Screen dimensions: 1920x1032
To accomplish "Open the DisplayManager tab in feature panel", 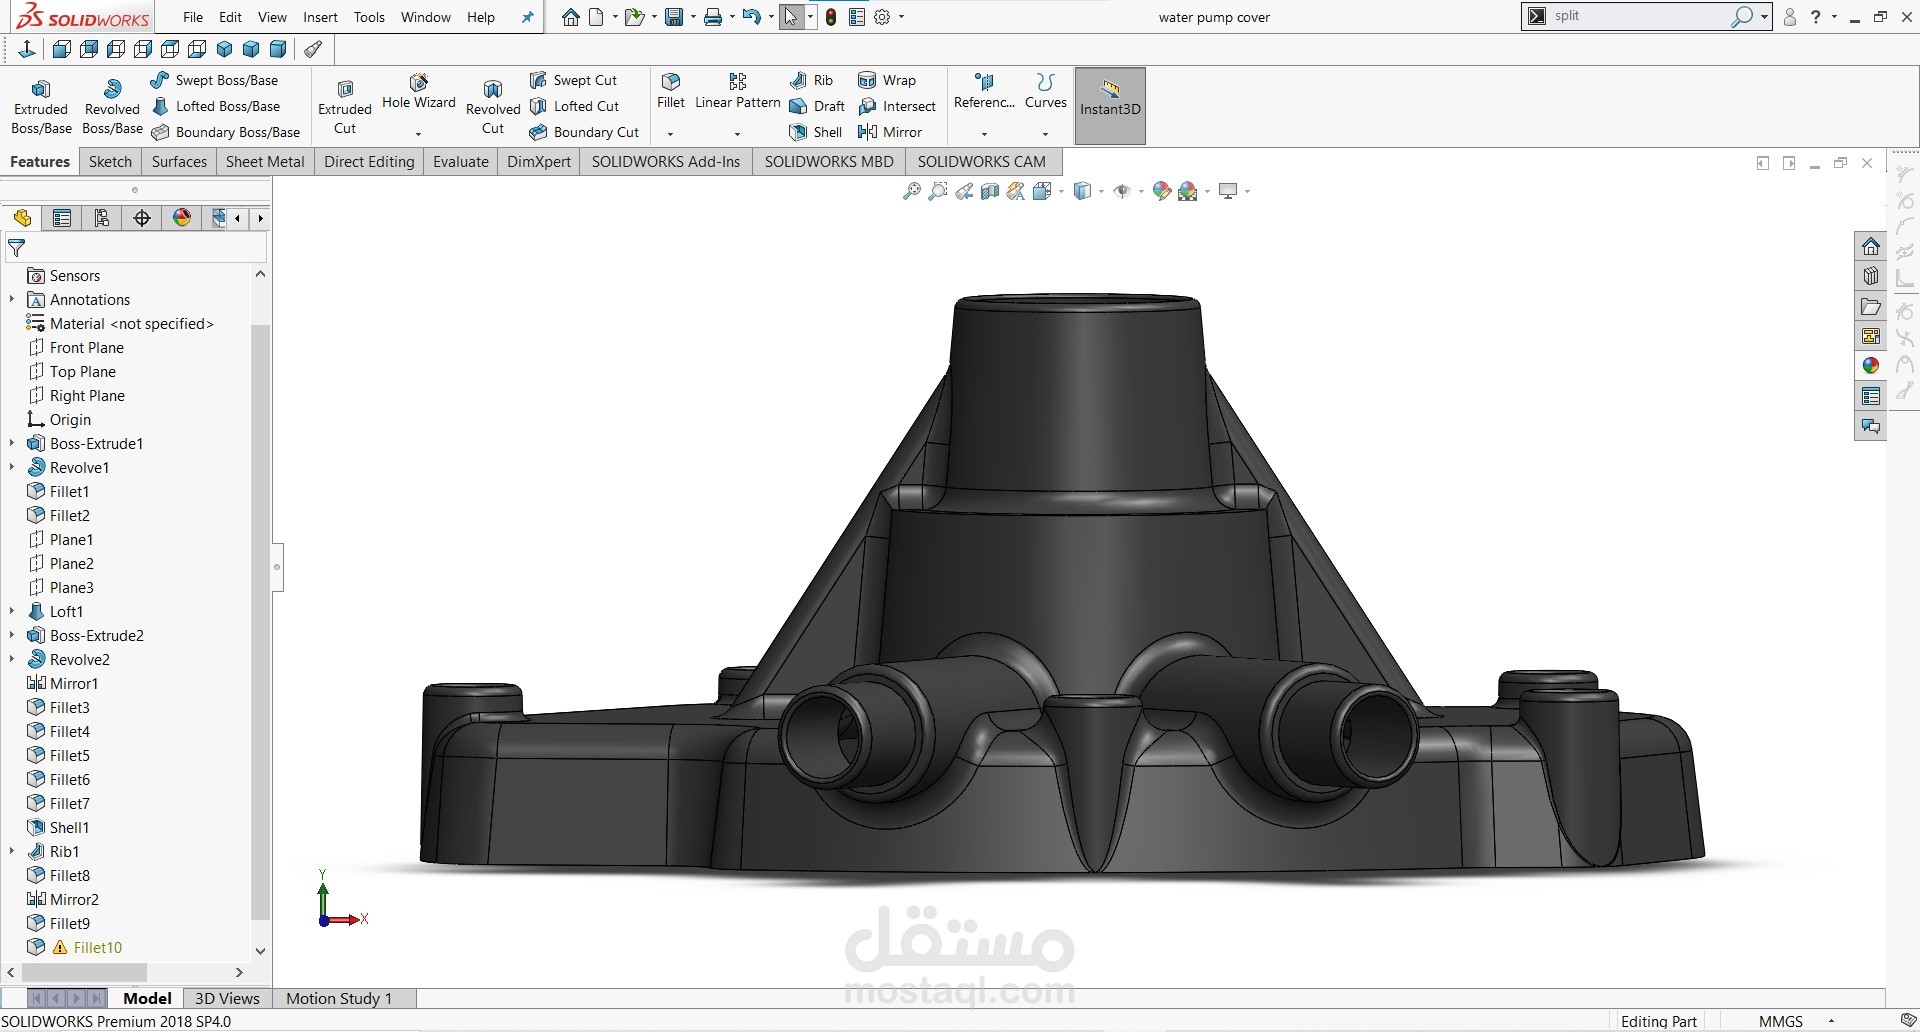I will pos(182,218).
